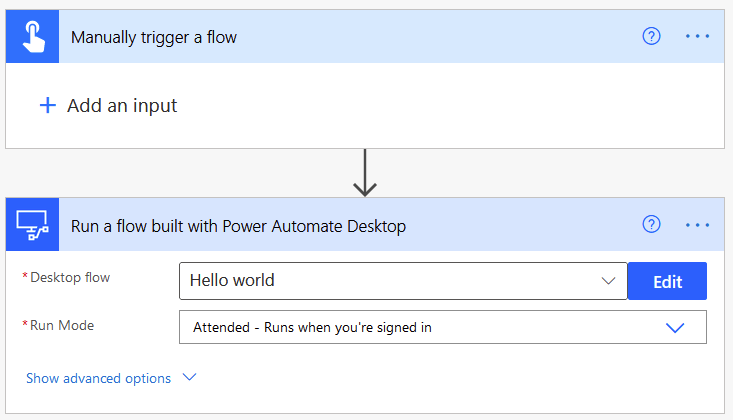Click the Desktop flow field label
The height and width of the screenshot is (420, 733).
pos(70,277)
